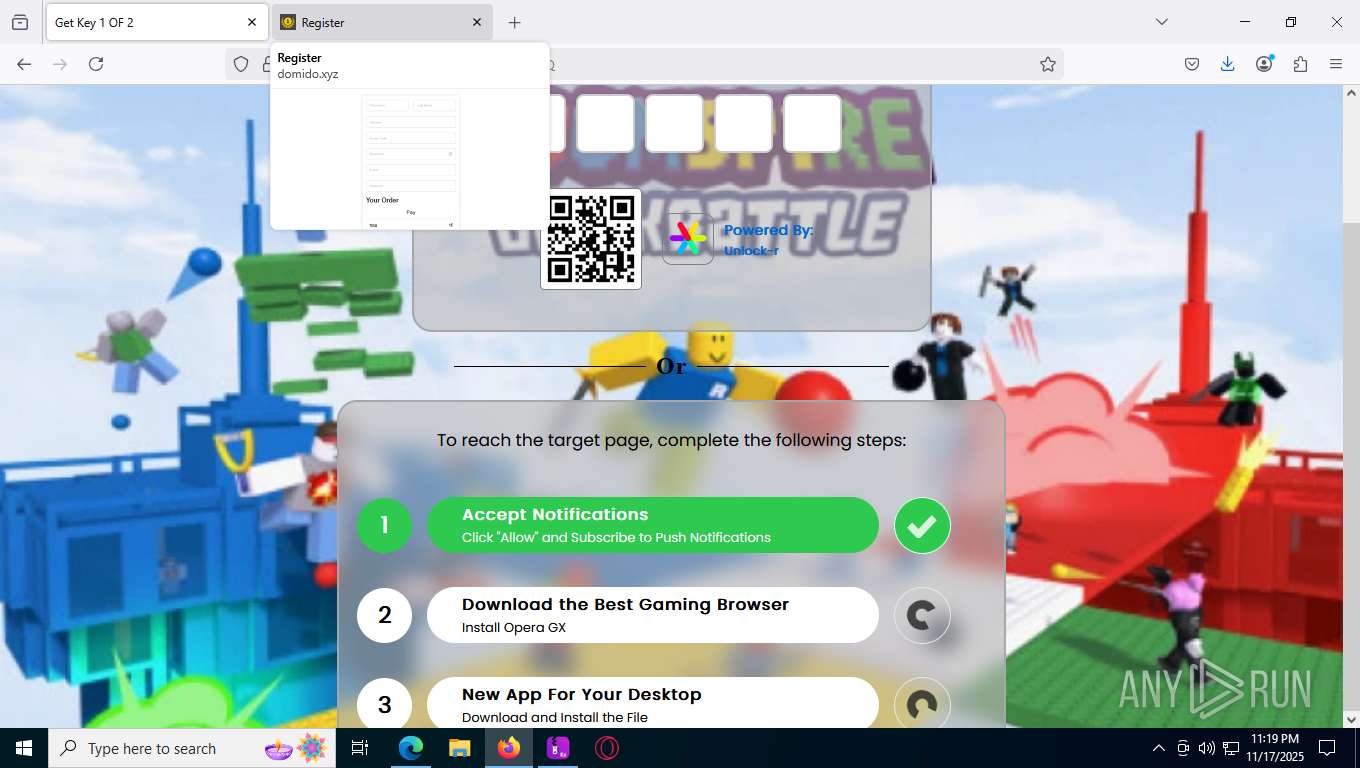Reload the current page
The height and width of the screenshot is (768, 1360).
click(x=96, y=64)
